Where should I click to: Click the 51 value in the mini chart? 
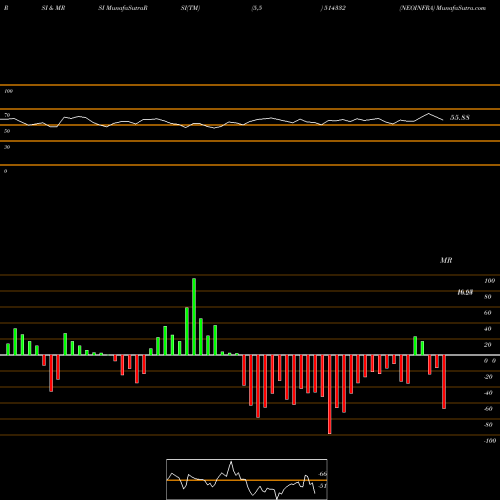coord(323,486)
